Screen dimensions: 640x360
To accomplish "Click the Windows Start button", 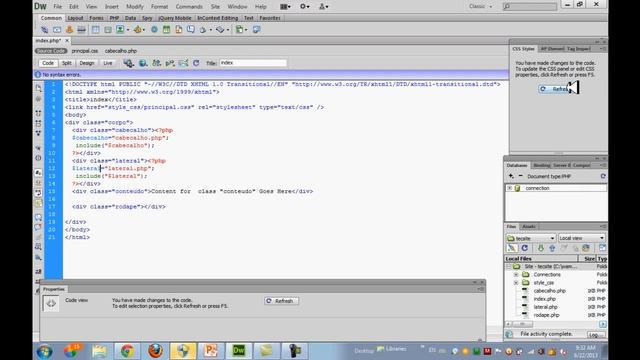I will tap(44, 351).
